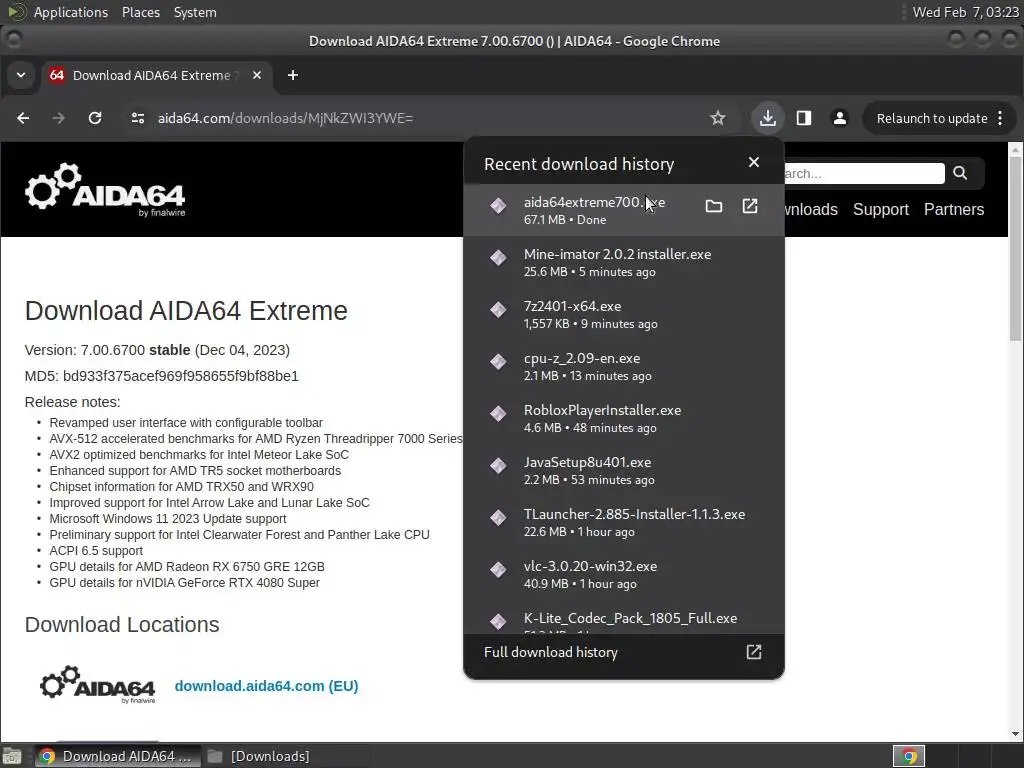Click the Chrome icon in system tray
This screenshot has height=768, width=1024.
click(x=909, y=756)
